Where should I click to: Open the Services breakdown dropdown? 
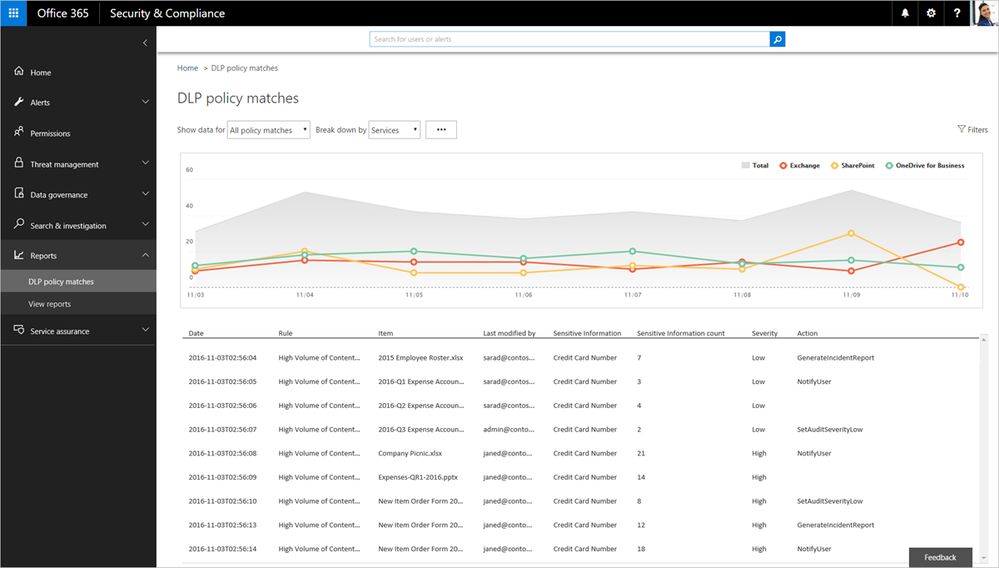(x=394, y=130)
